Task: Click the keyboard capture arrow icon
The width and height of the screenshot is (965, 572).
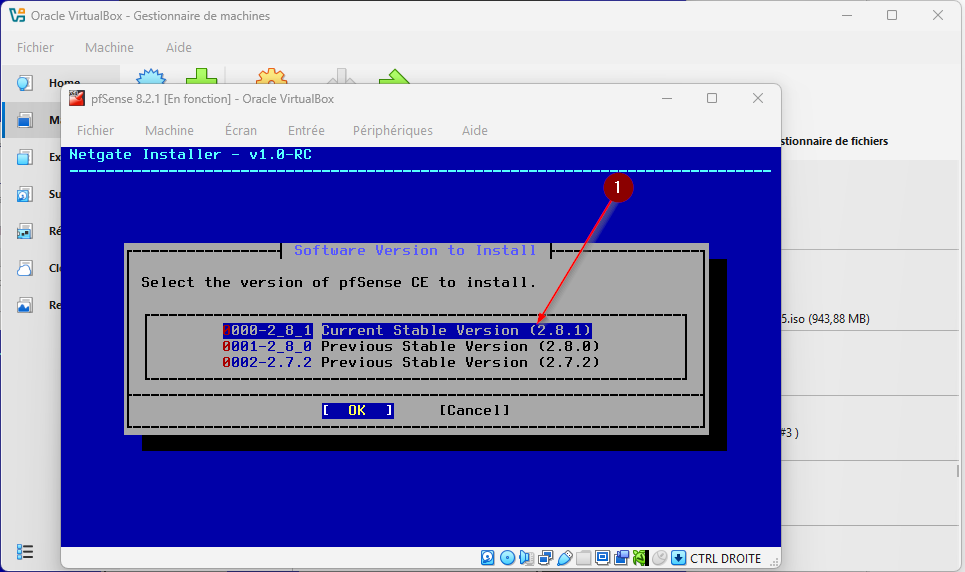Action: tap(678, 558)
